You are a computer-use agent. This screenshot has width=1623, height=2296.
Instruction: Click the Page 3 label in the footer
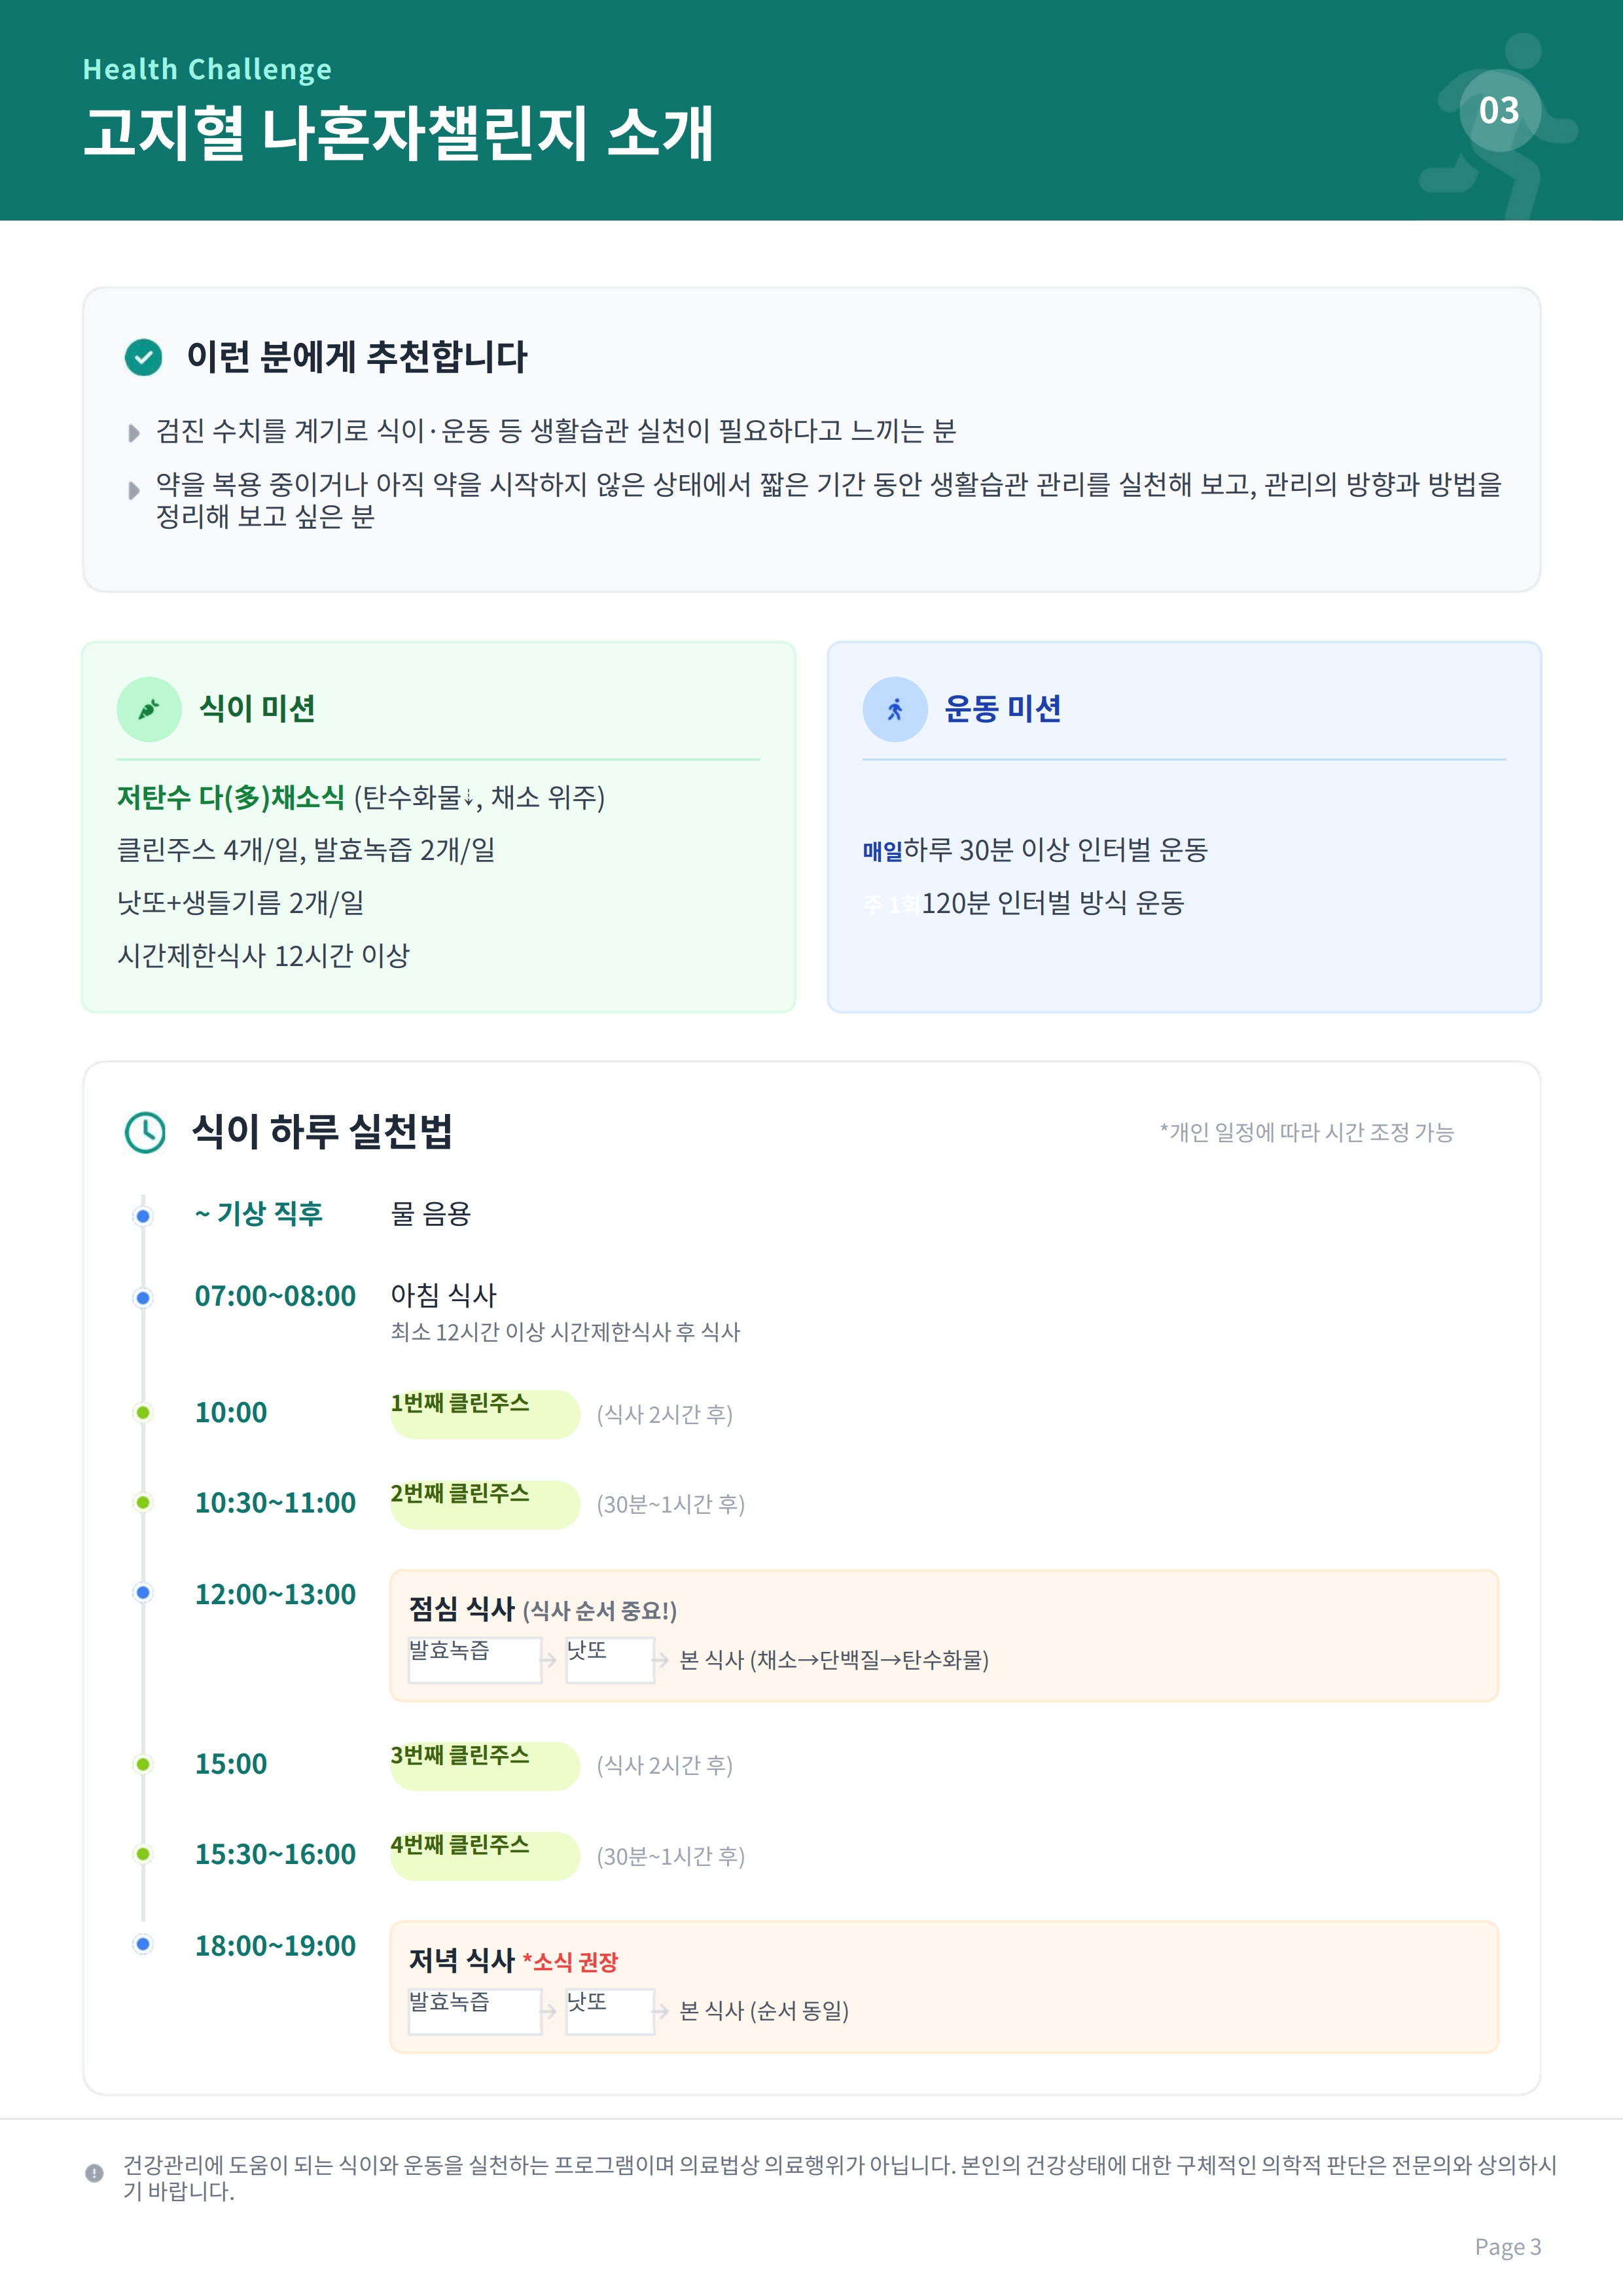(1507, 2247)
